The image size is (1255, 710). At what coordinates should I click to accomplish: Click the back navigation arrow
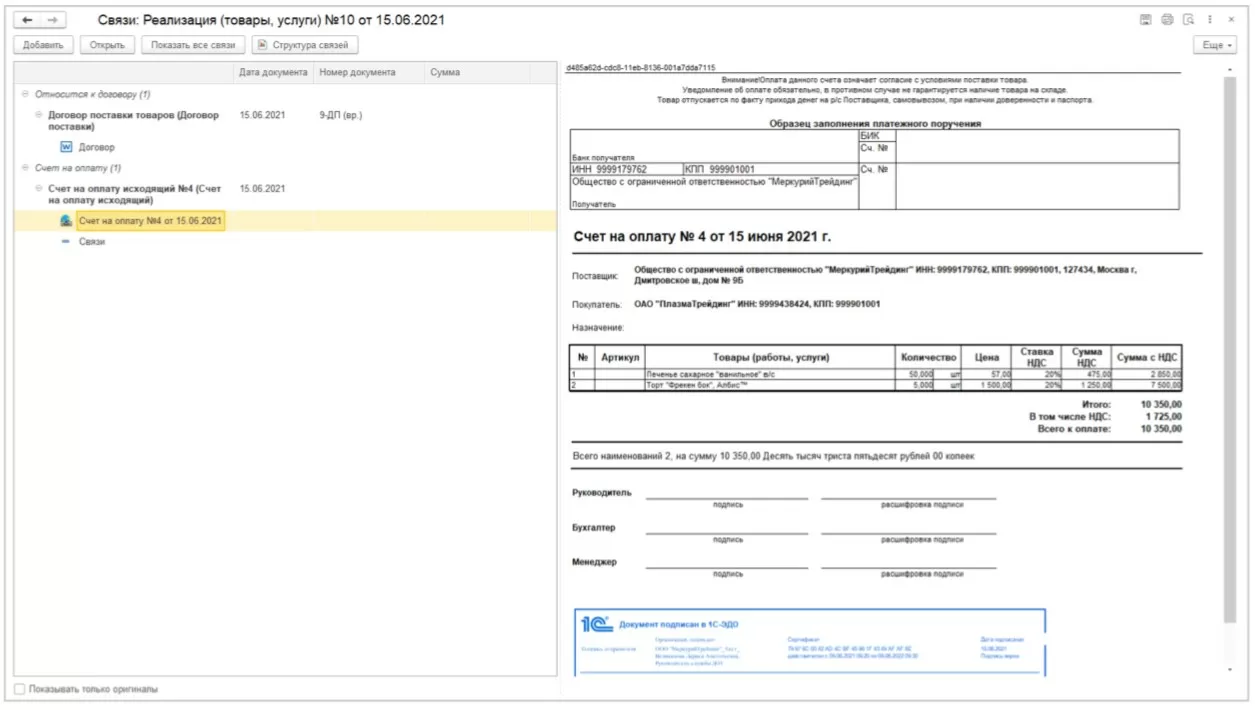tap(28, 20)
